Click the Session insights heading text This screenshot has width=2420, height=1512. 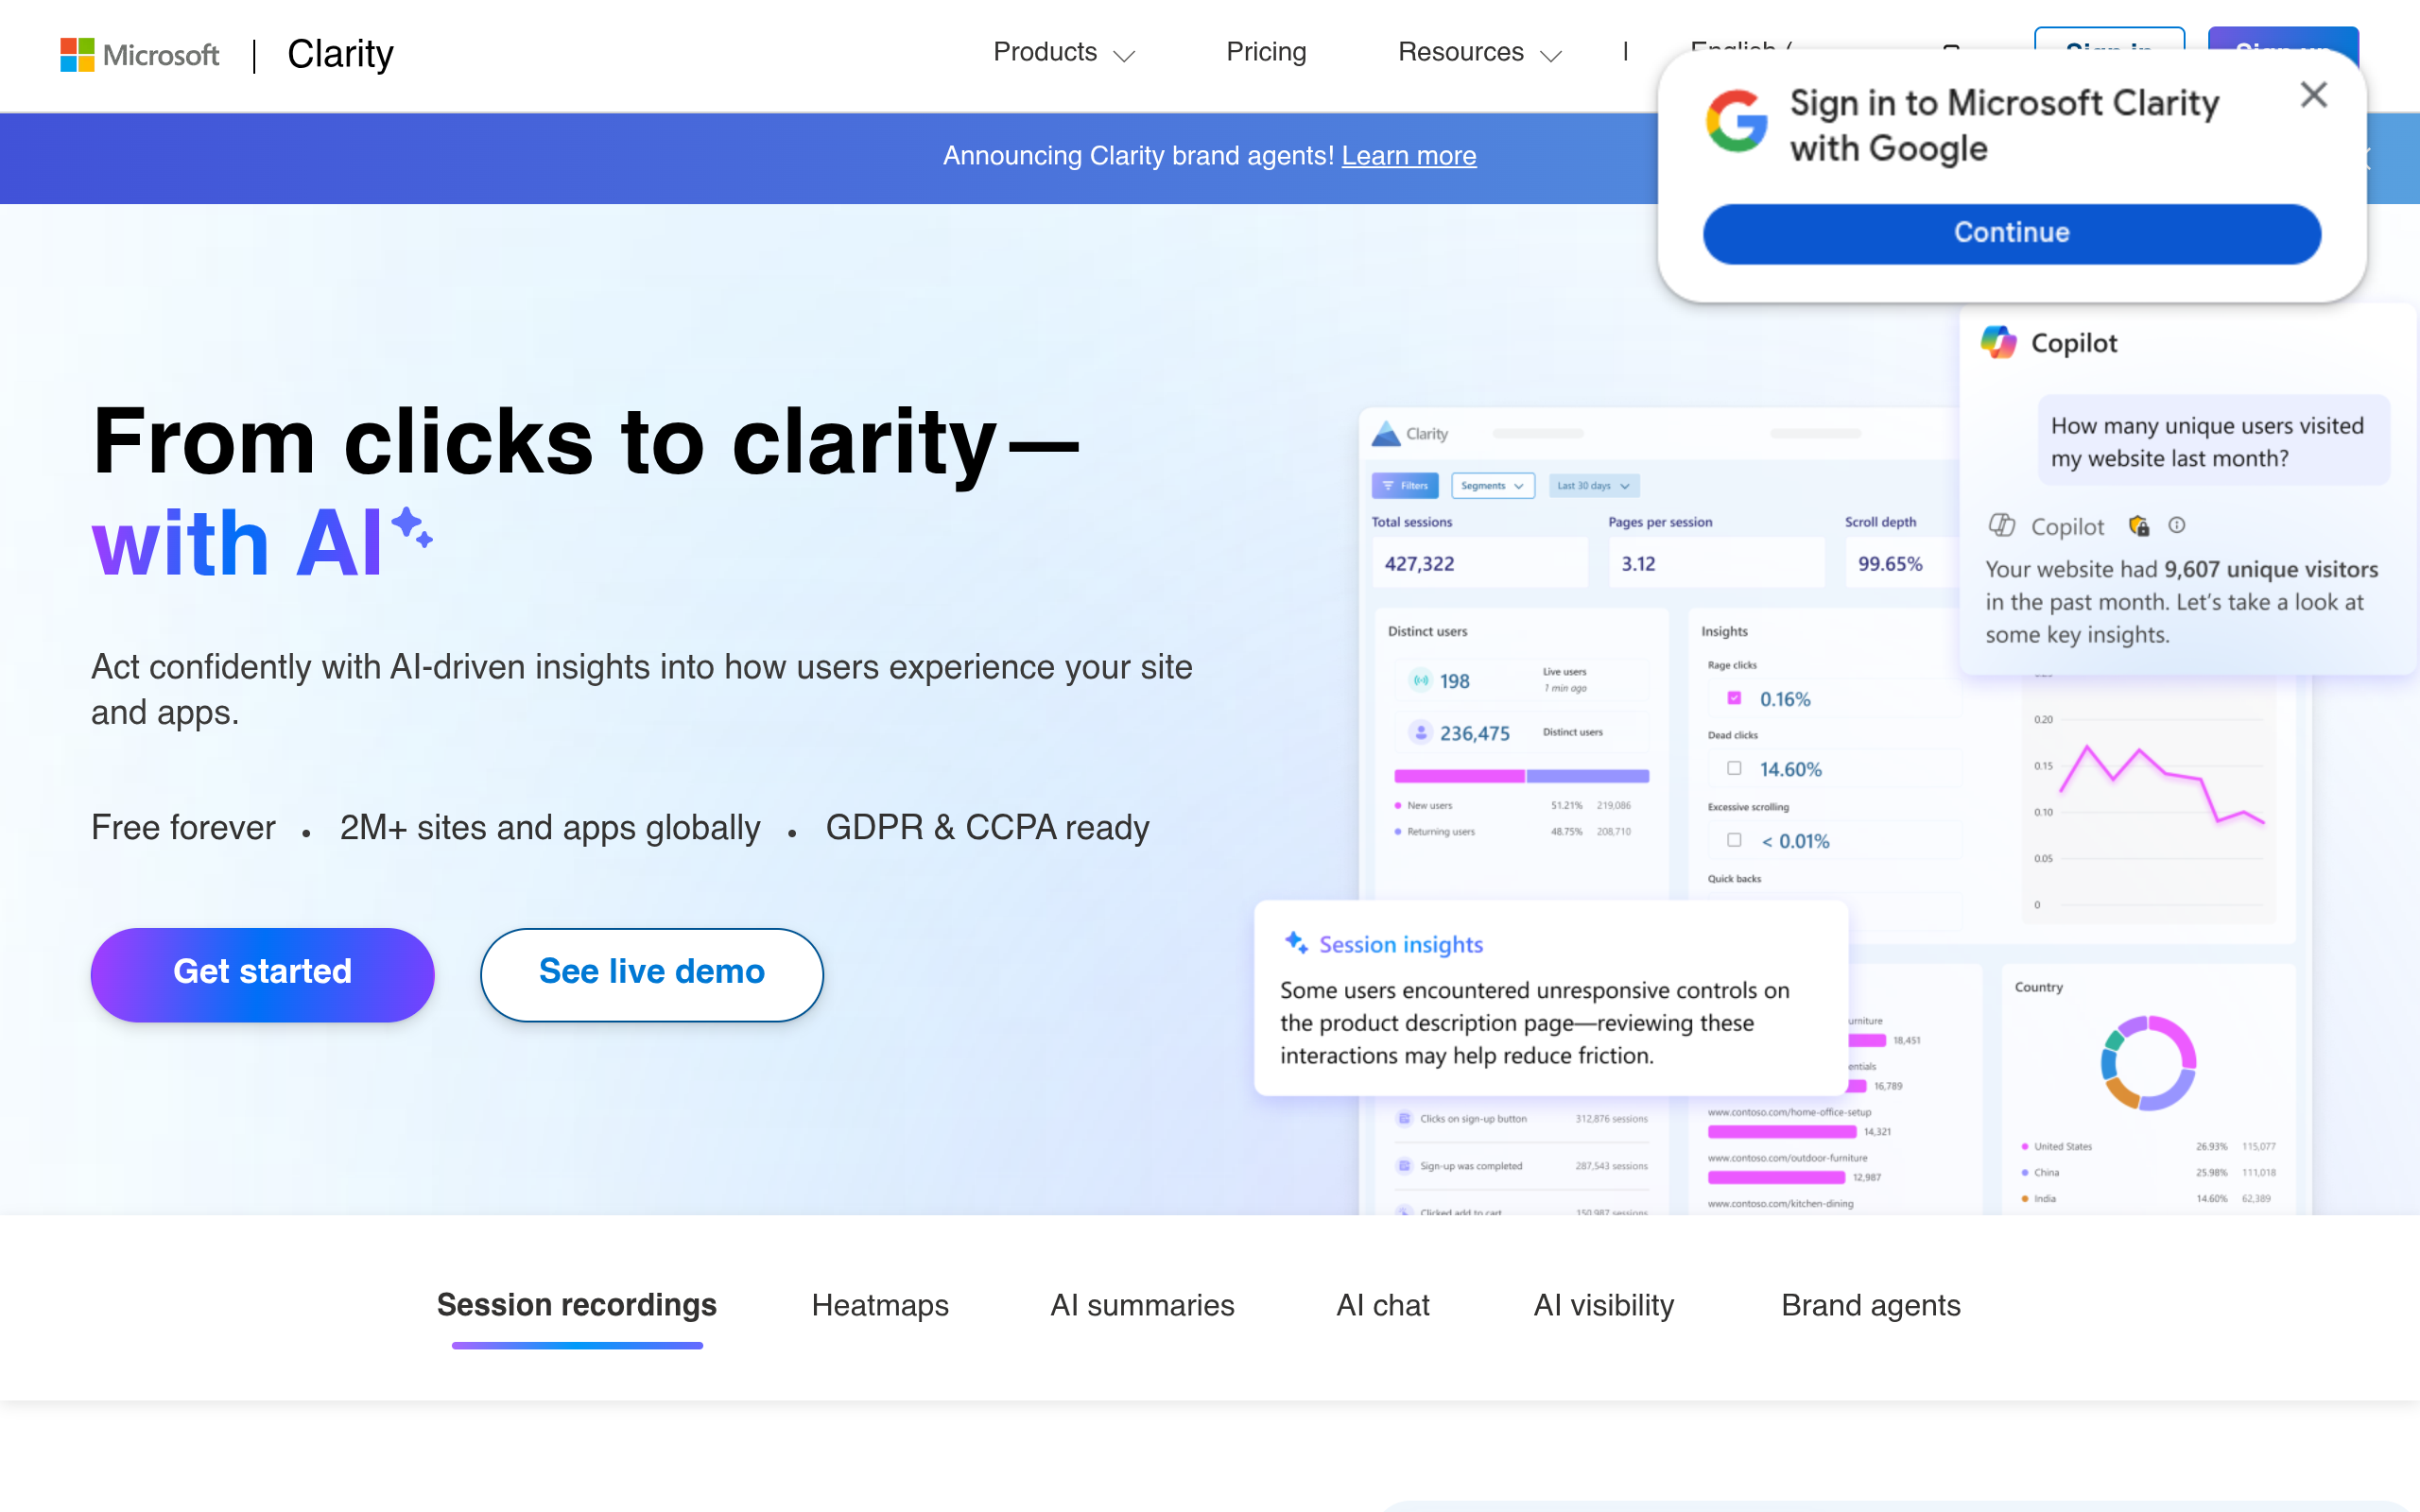tap(1400, 944)
